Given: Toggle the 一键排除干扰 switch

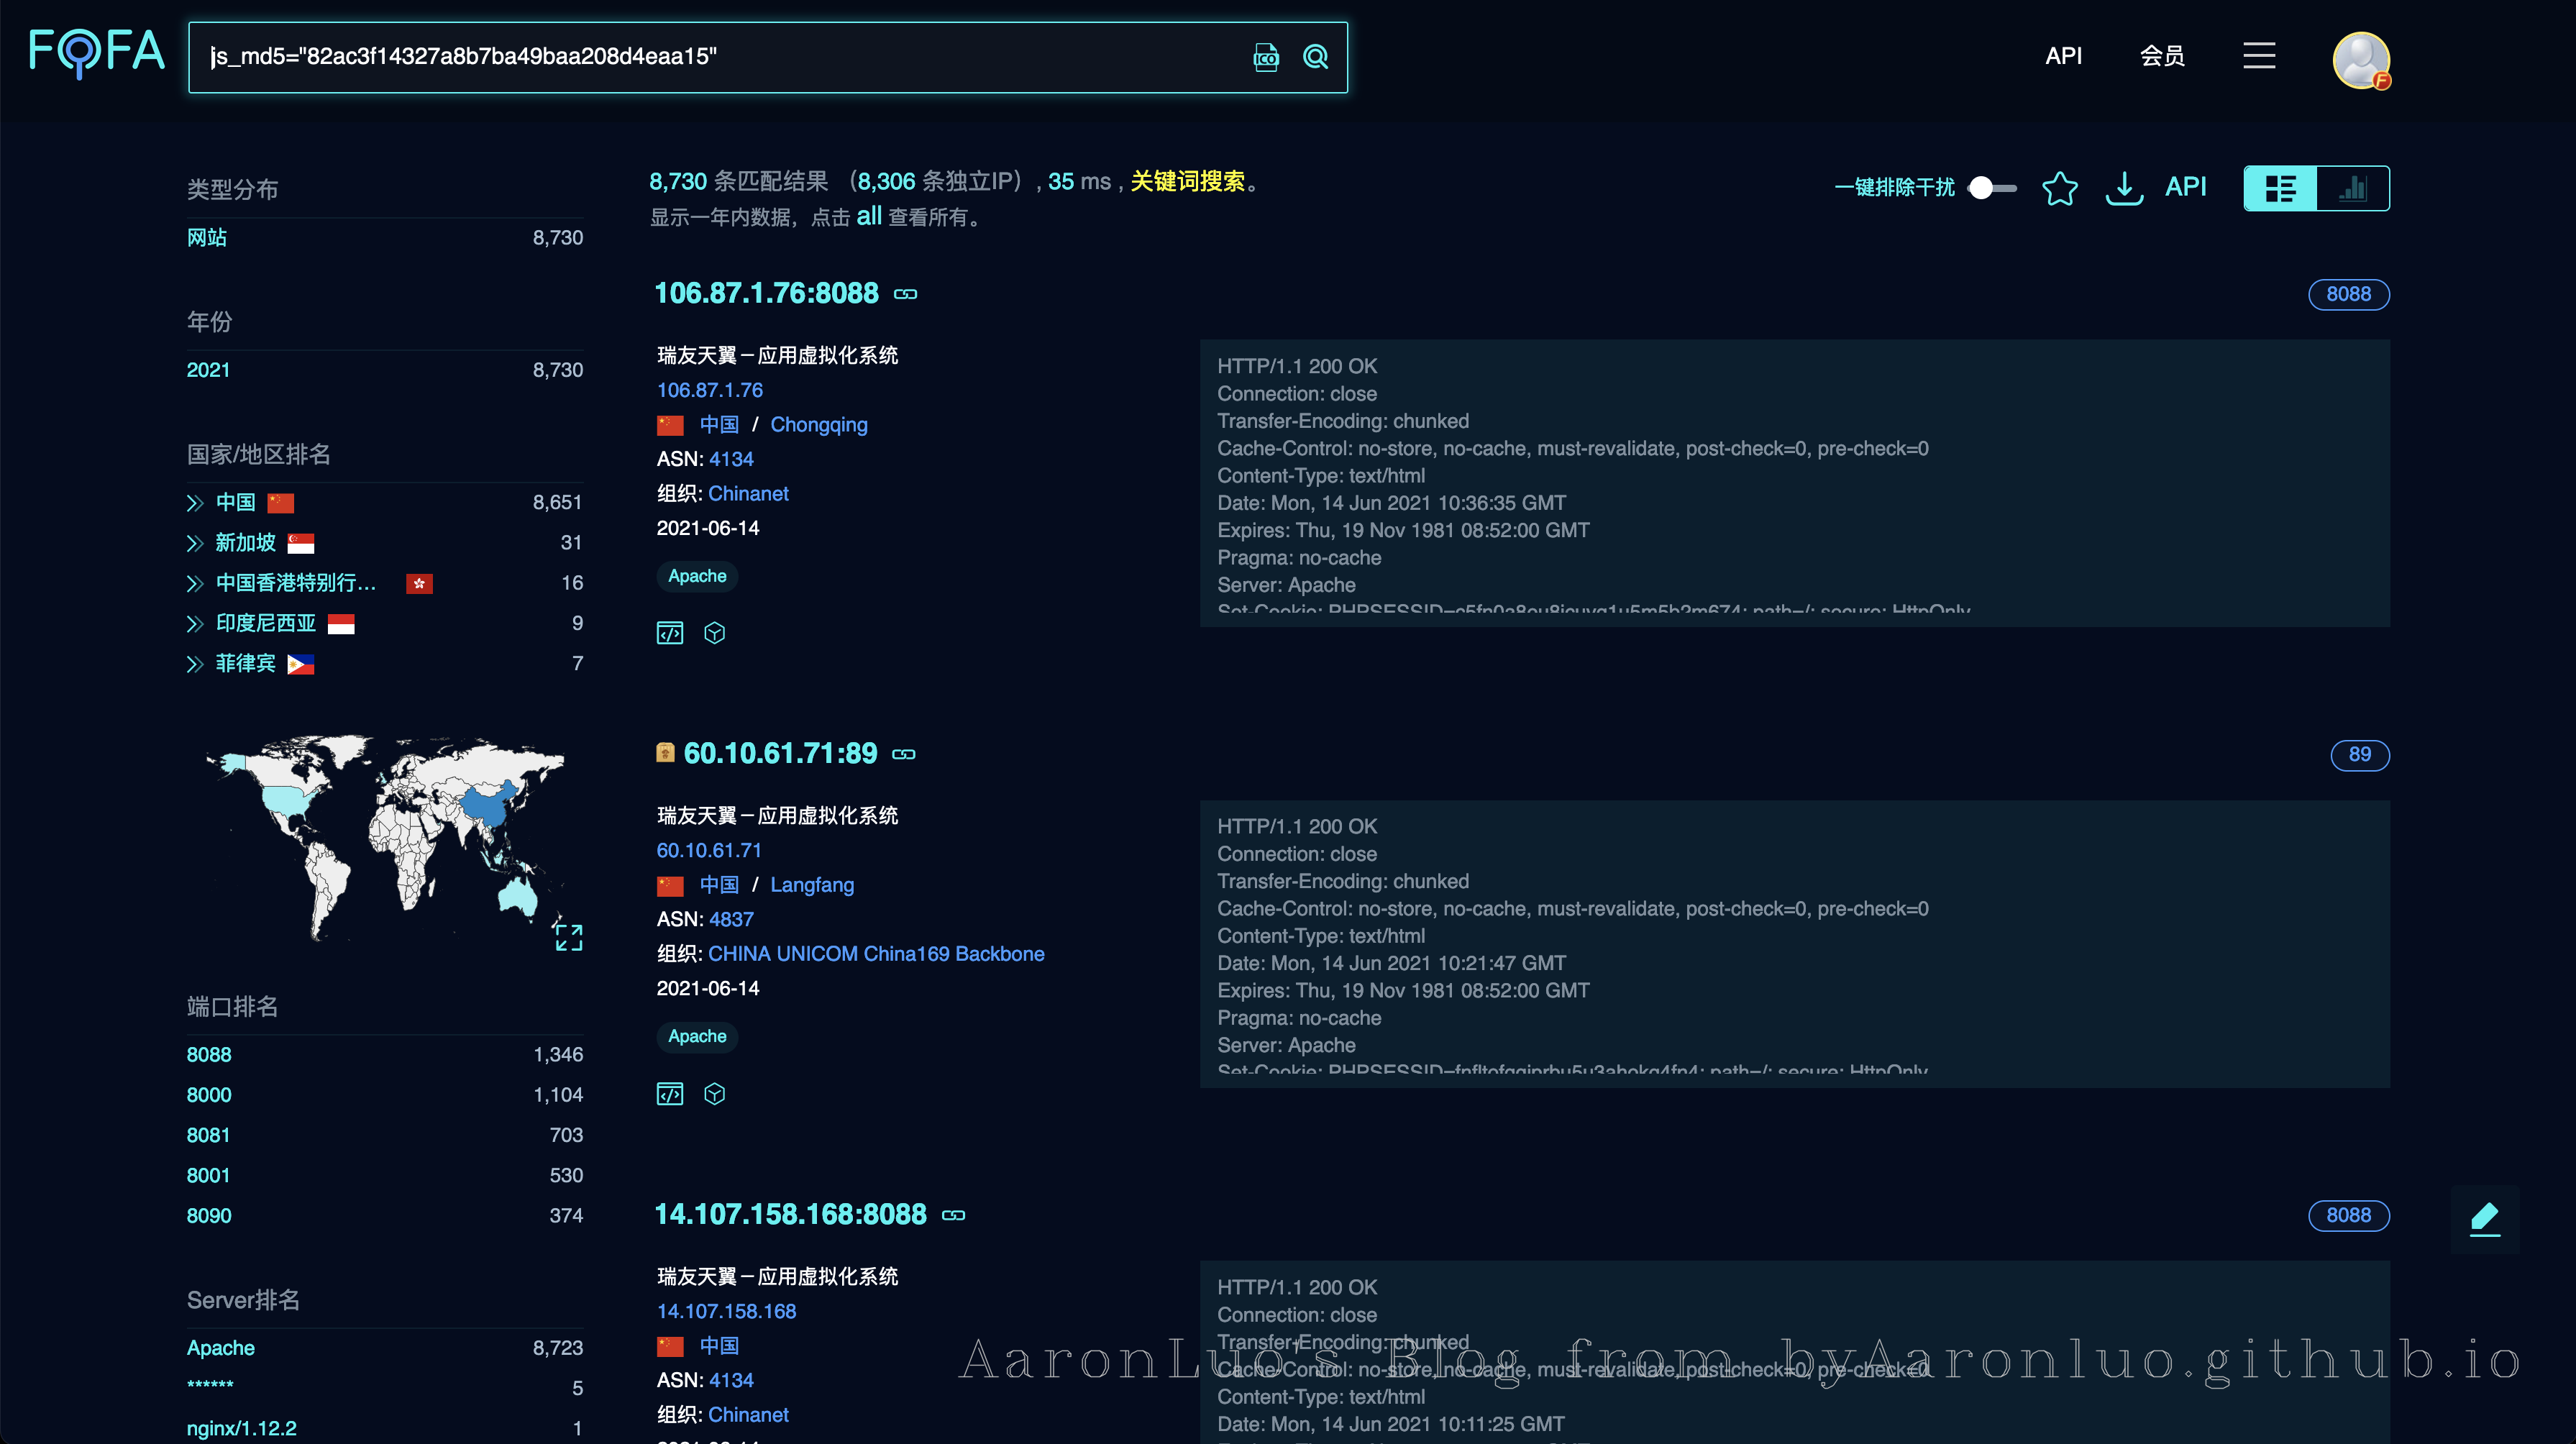Looking at the screenshot, I should [1991, 188].
